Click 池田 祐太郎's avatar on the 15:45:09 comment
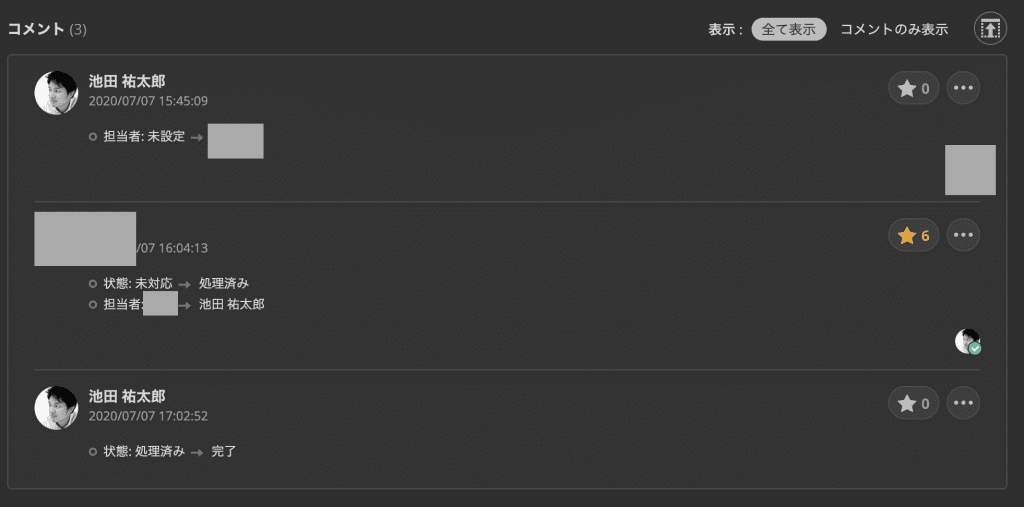The height and width of the screenshot is (507, 1024). point(56,93)
